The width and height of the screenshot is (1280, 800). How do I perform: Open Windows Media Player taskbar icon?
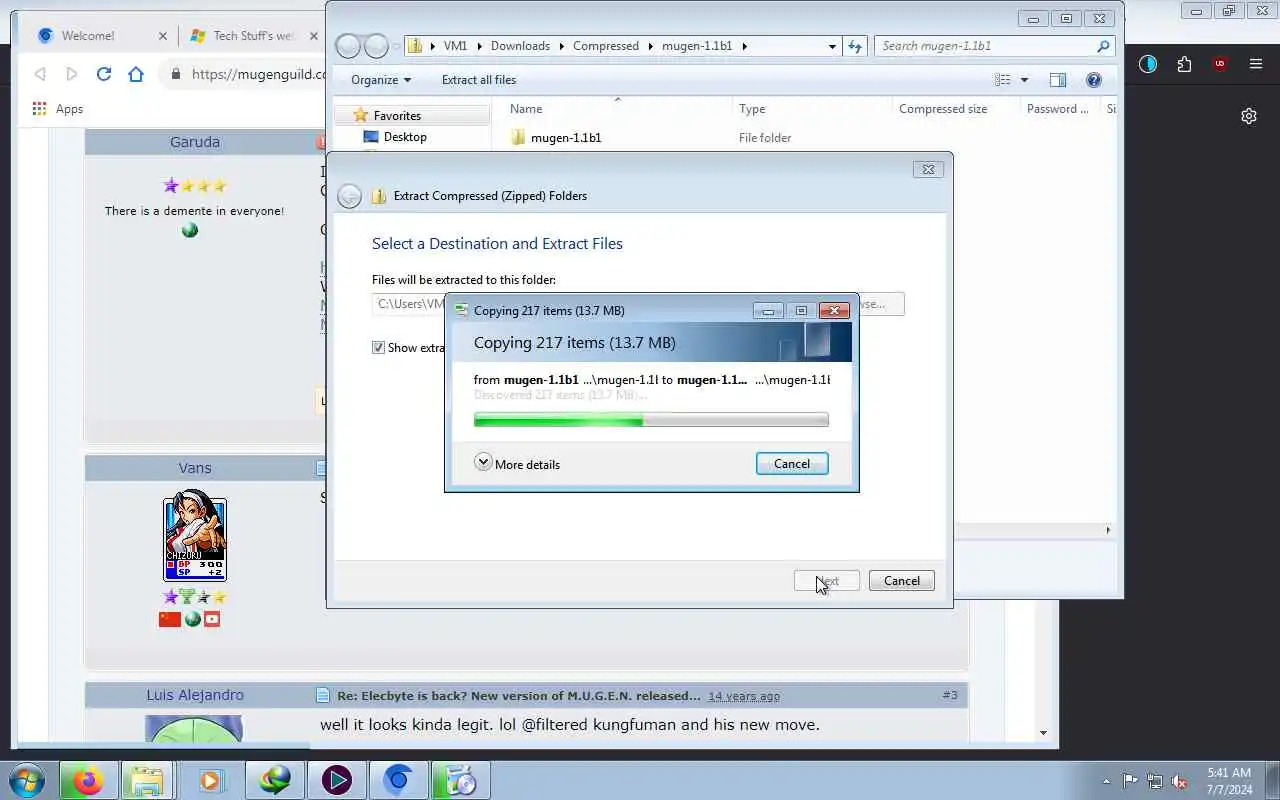coord(210,780)
